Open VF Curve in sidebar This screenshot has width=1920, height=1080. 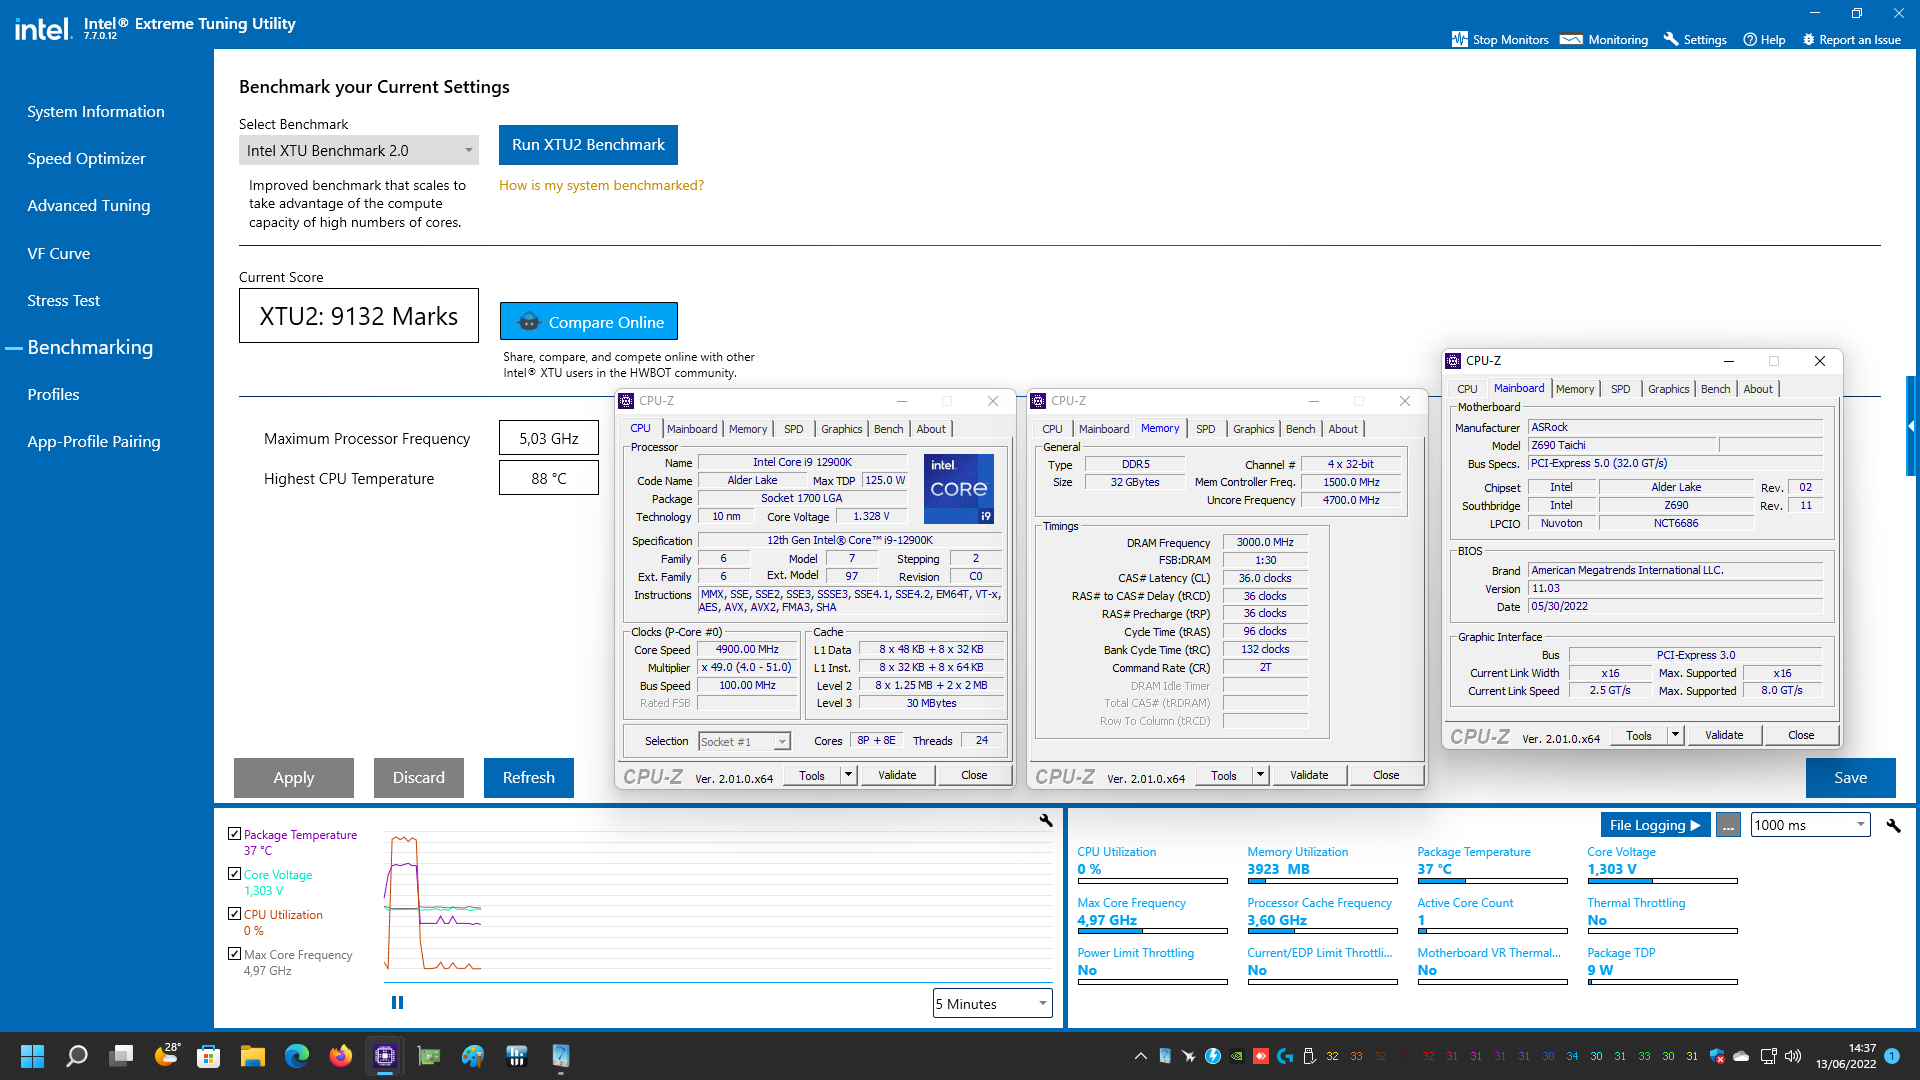[59, 253]
